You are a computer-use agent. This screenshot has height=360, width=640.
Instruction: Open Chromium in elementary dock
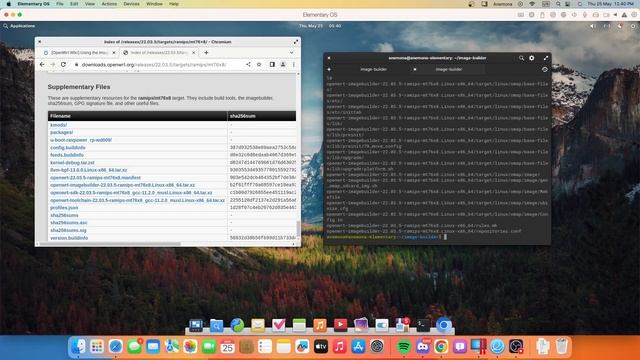[444, 325]
